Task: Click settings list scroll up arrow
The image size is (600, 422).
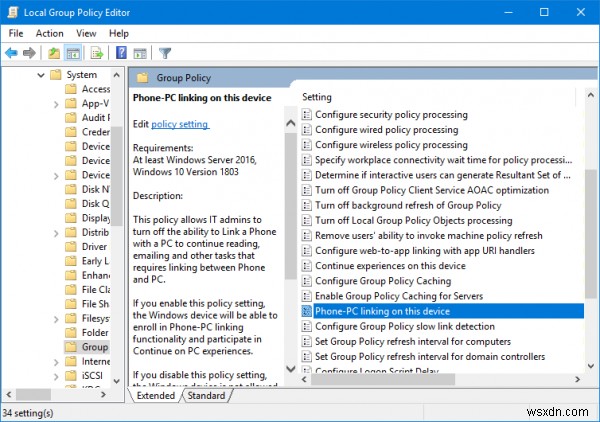Action: click(591, 95)
